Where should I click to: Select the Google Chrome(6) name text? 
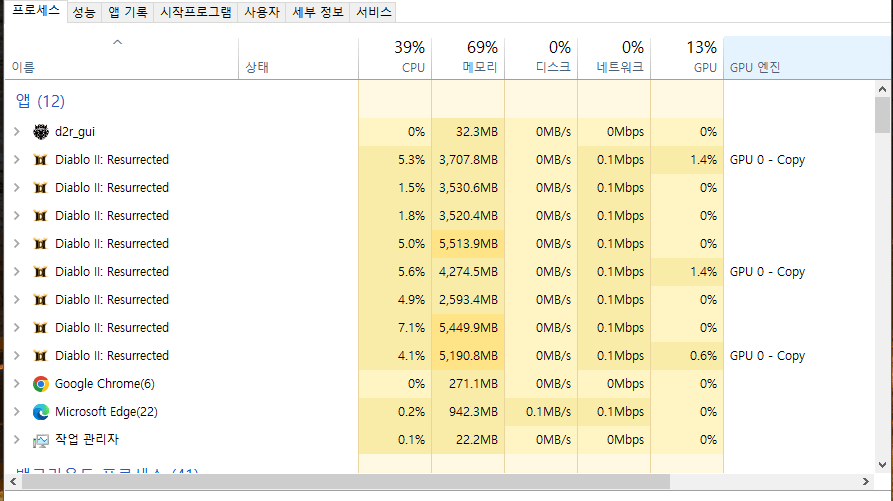coord(105,384)
